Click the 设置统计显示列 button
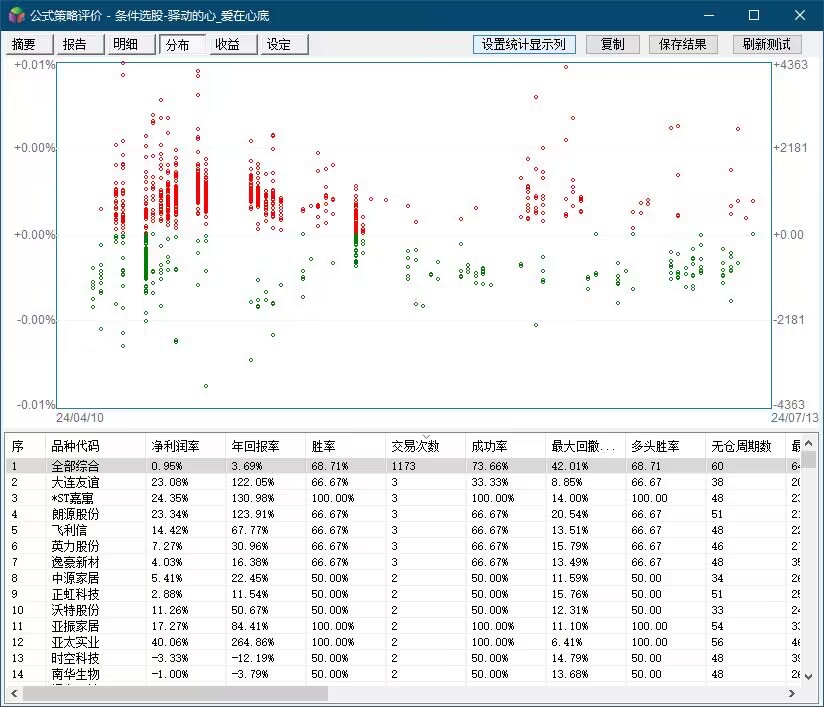The image size is (824, 707). [x=524, y=45]
